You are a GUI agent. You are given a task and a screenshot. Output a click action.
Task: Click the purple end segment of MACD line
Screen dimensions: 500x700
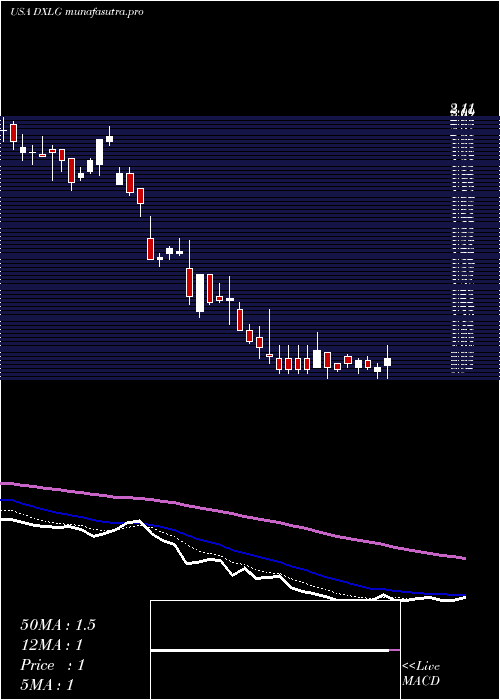point(395,650)
